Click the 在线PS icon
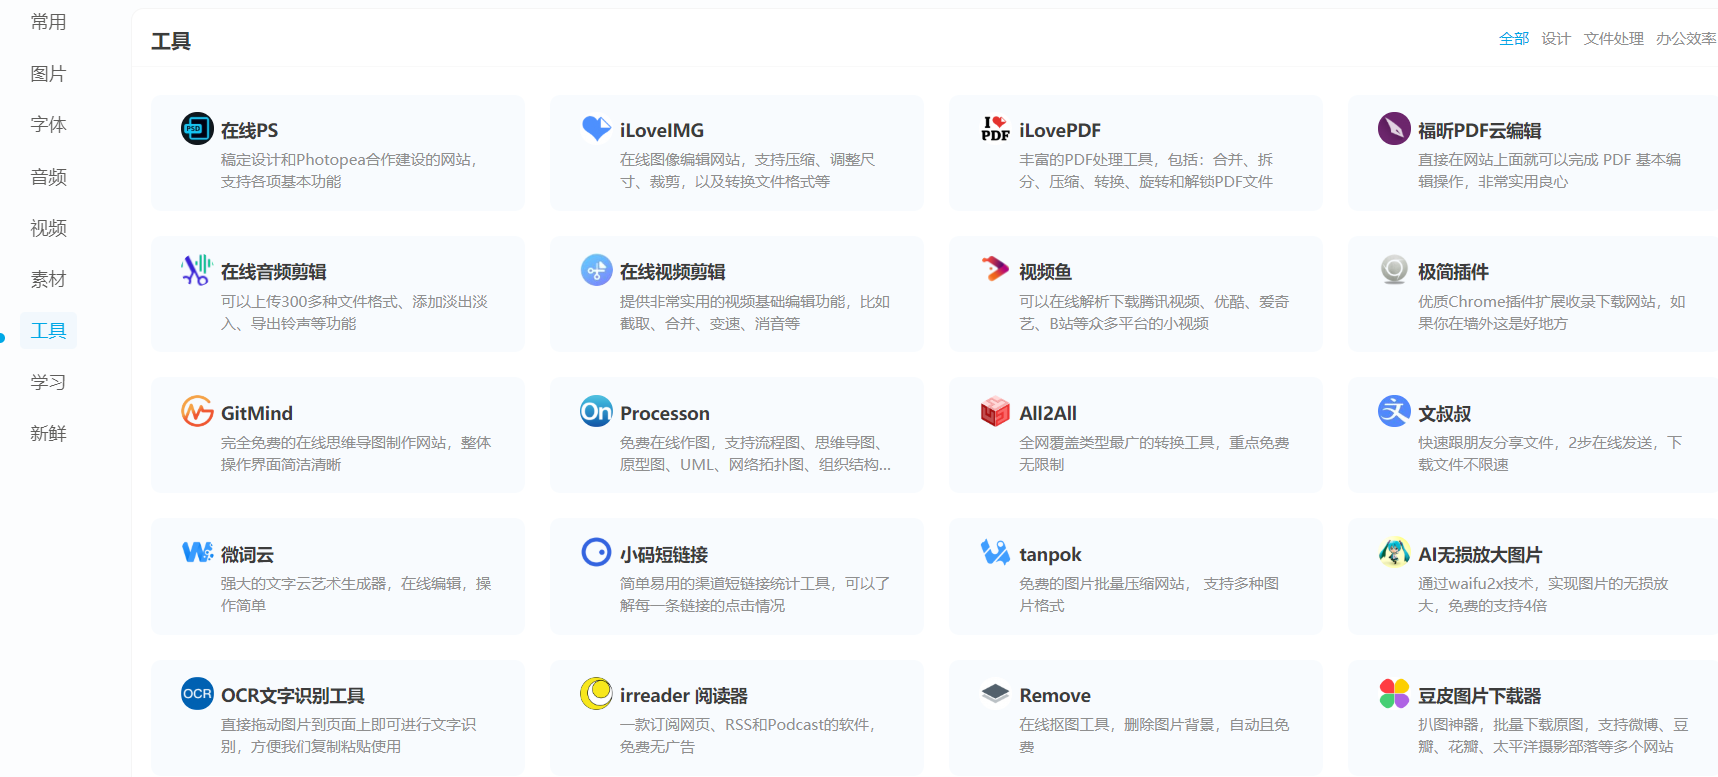 [197, 129]
